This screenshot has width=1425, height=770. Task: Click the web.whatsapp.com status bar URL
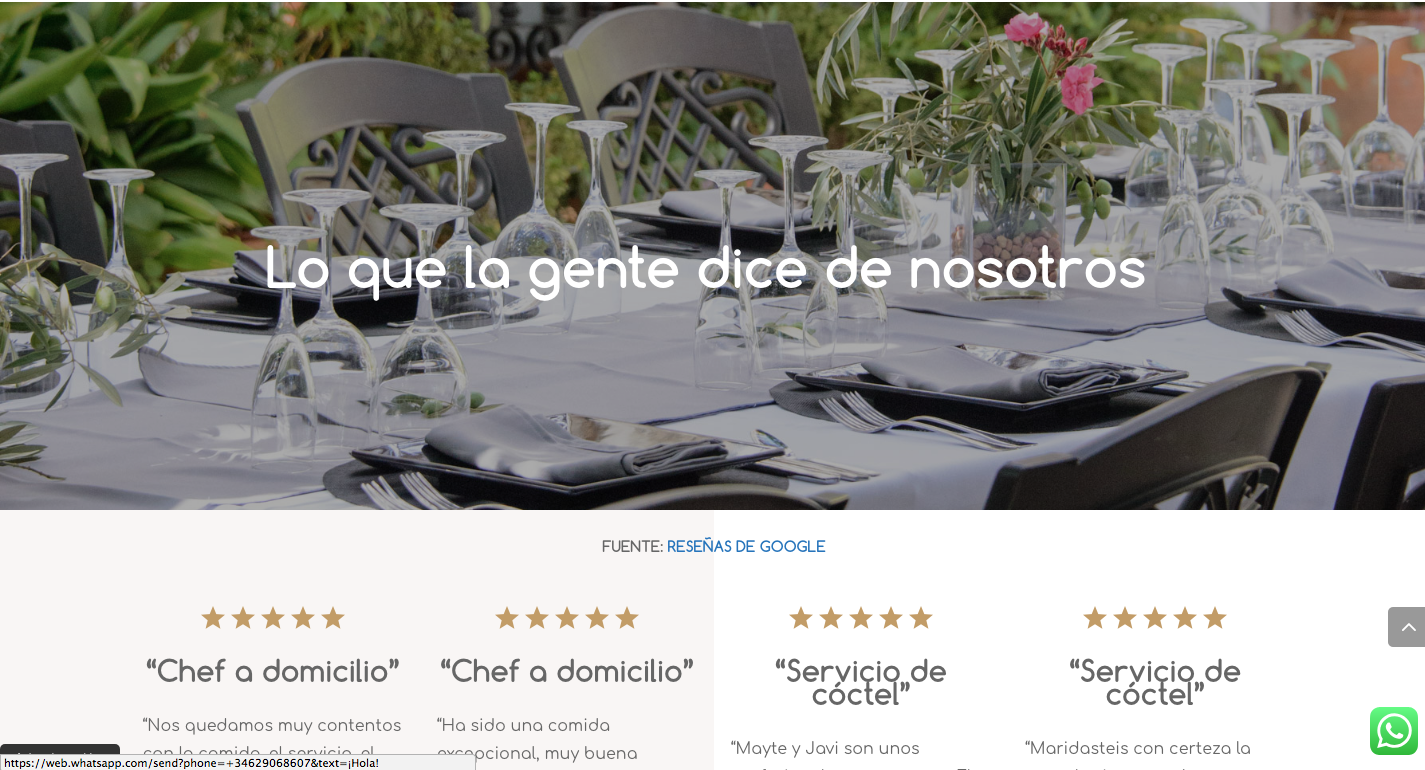pos(192,763)
